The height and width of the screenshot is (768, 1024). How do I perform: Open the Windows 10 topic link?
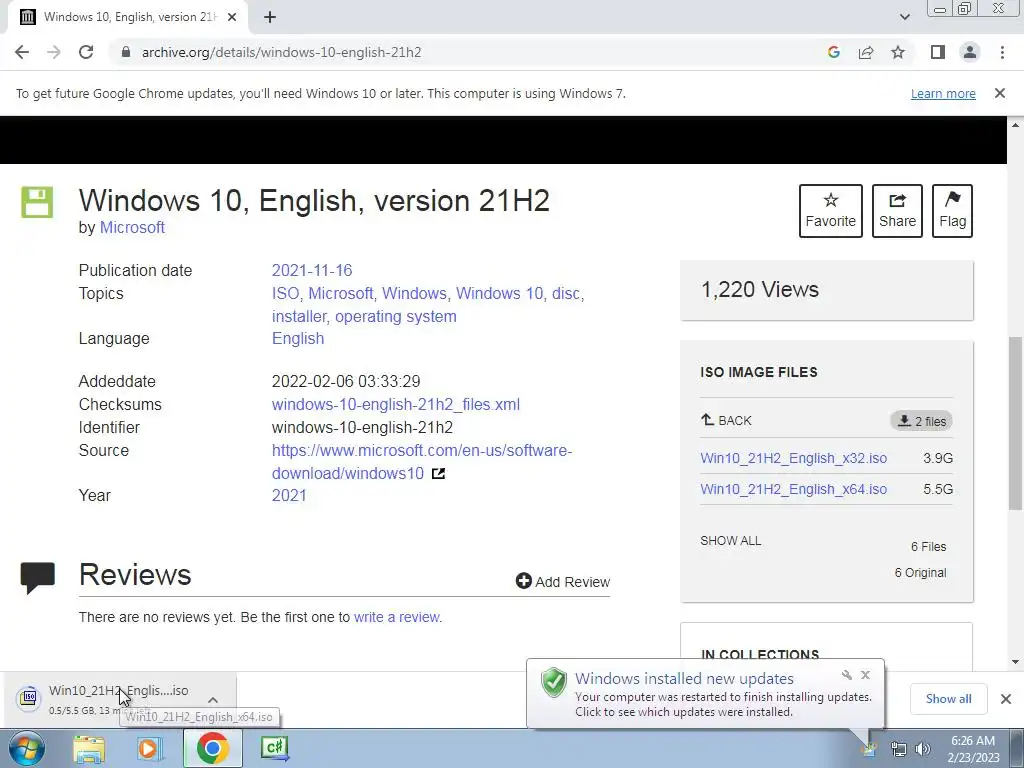500,293
